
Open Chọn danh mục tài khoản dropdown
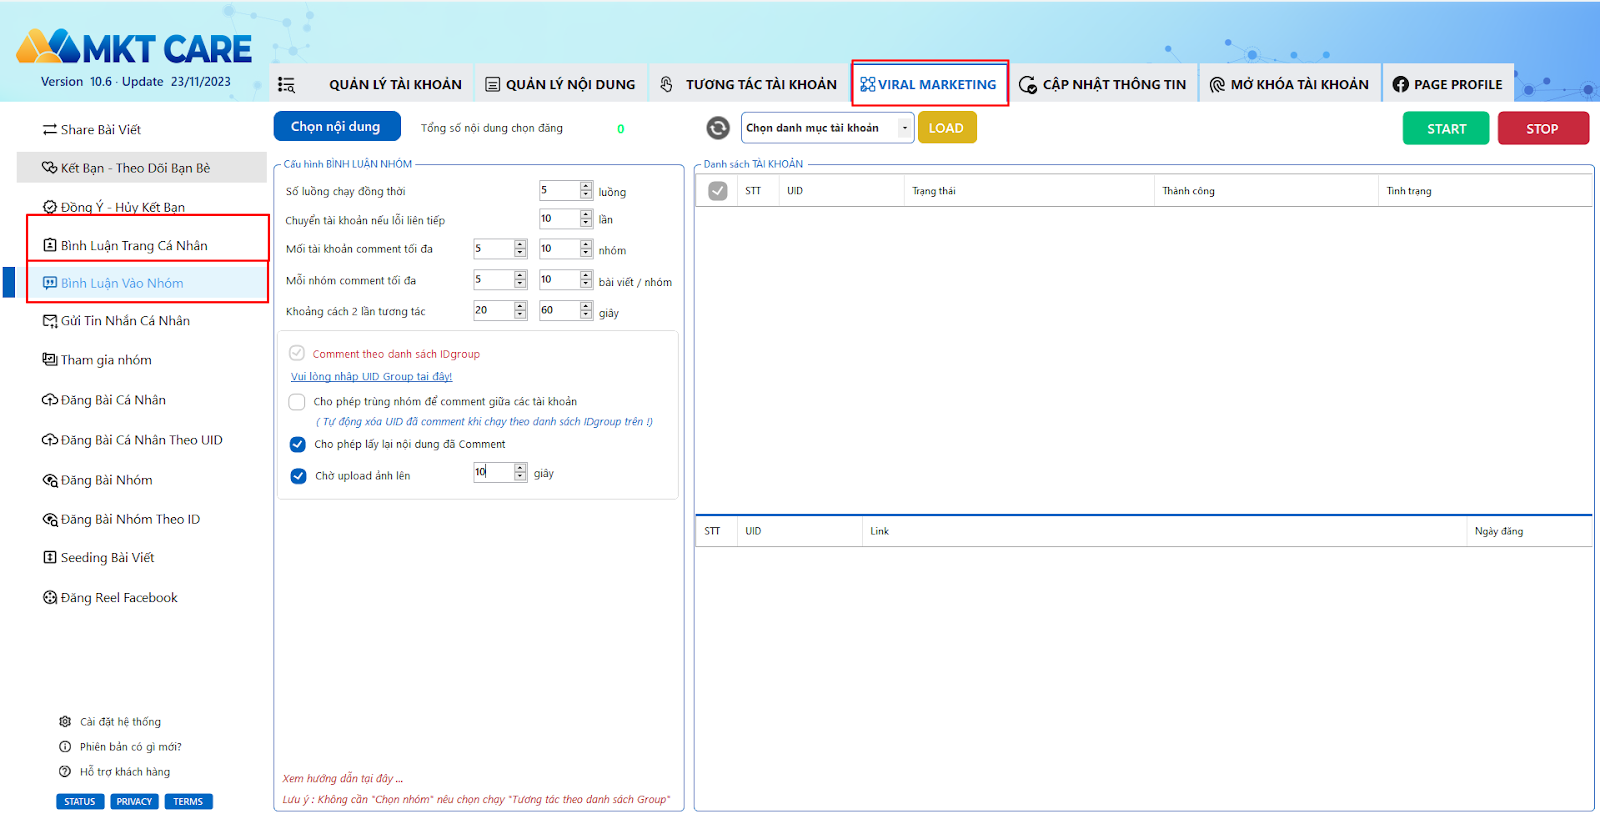pos(828,128)
